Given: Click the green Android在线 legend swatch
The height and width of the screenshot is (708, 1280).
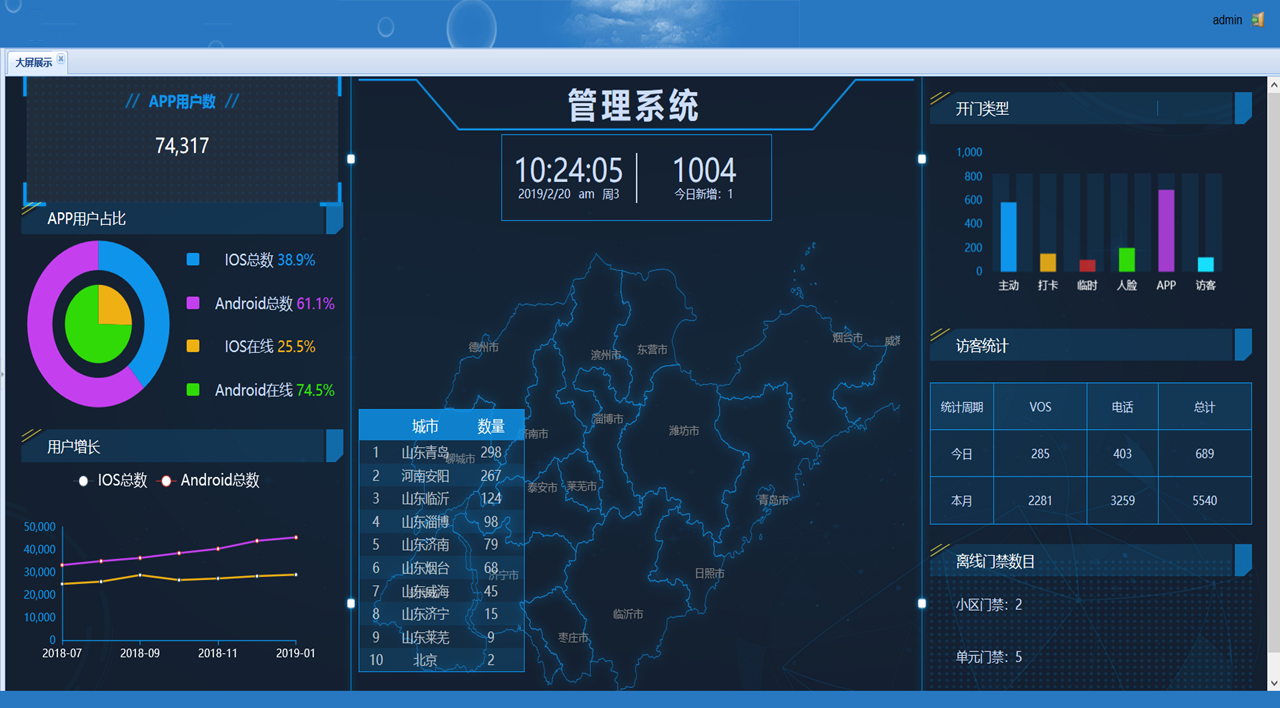Looking at the screenshot, I should click(193, 390).
